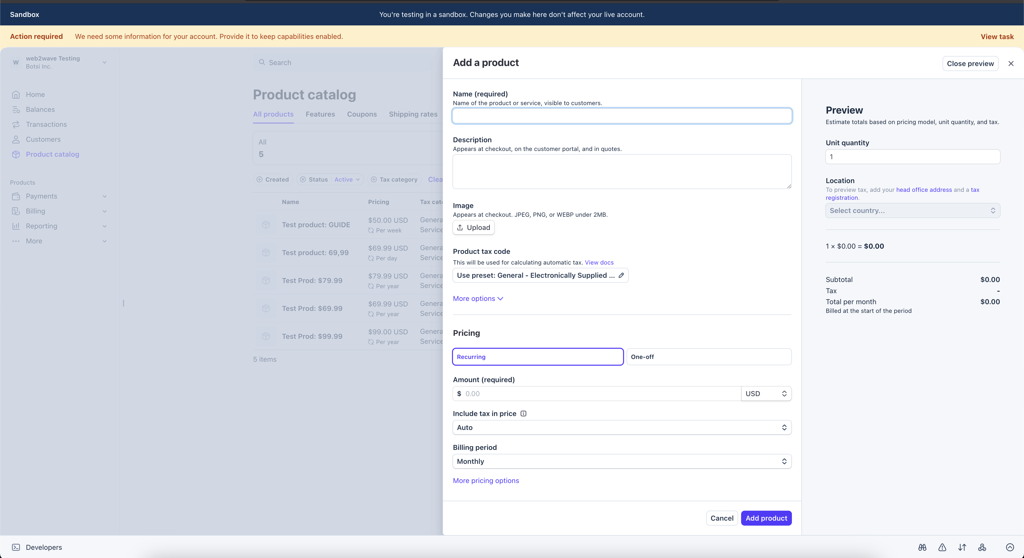Screen dimensions: 1024x558
Task: Click the Close preview button
Action: point(970,63)
